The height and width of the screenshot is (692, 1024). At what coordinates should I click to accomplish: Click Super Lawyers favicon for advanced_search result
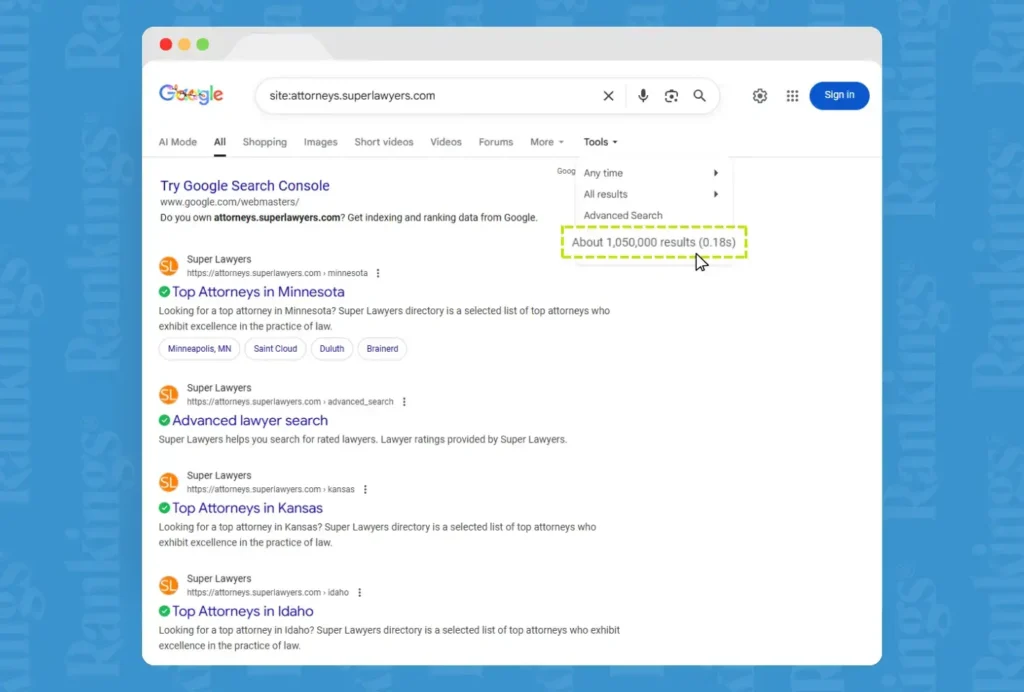point(168,394)
